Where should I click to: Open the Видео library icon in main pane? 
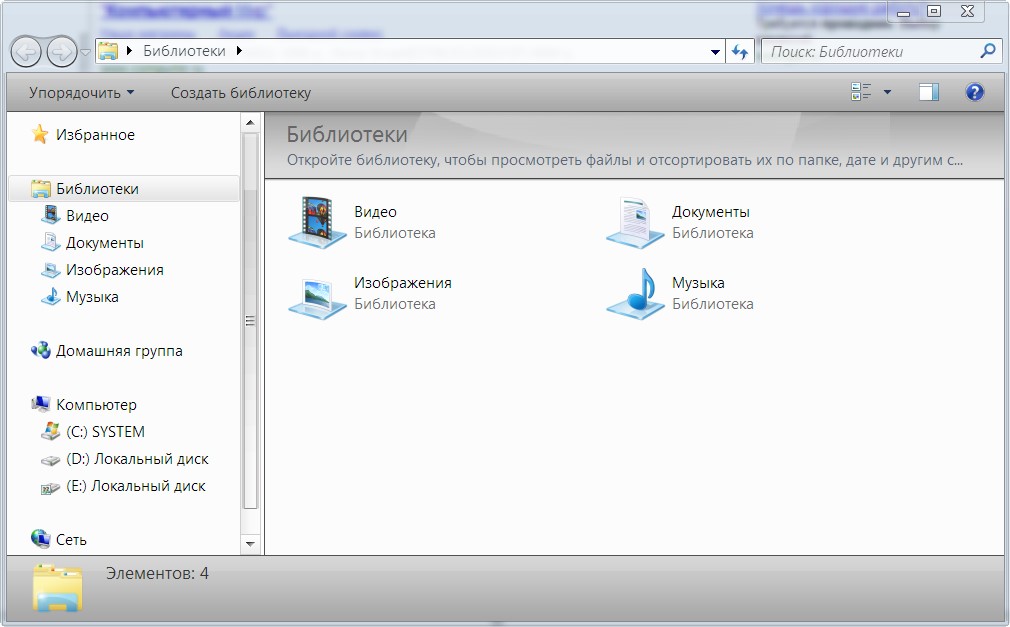(x=318, y=221)
